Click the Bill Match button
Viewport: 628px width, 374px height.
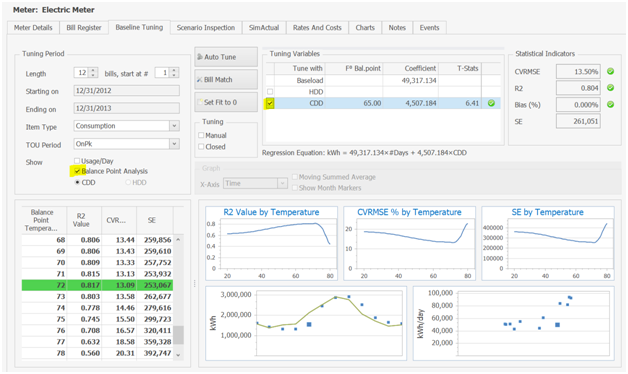(226, 80)
